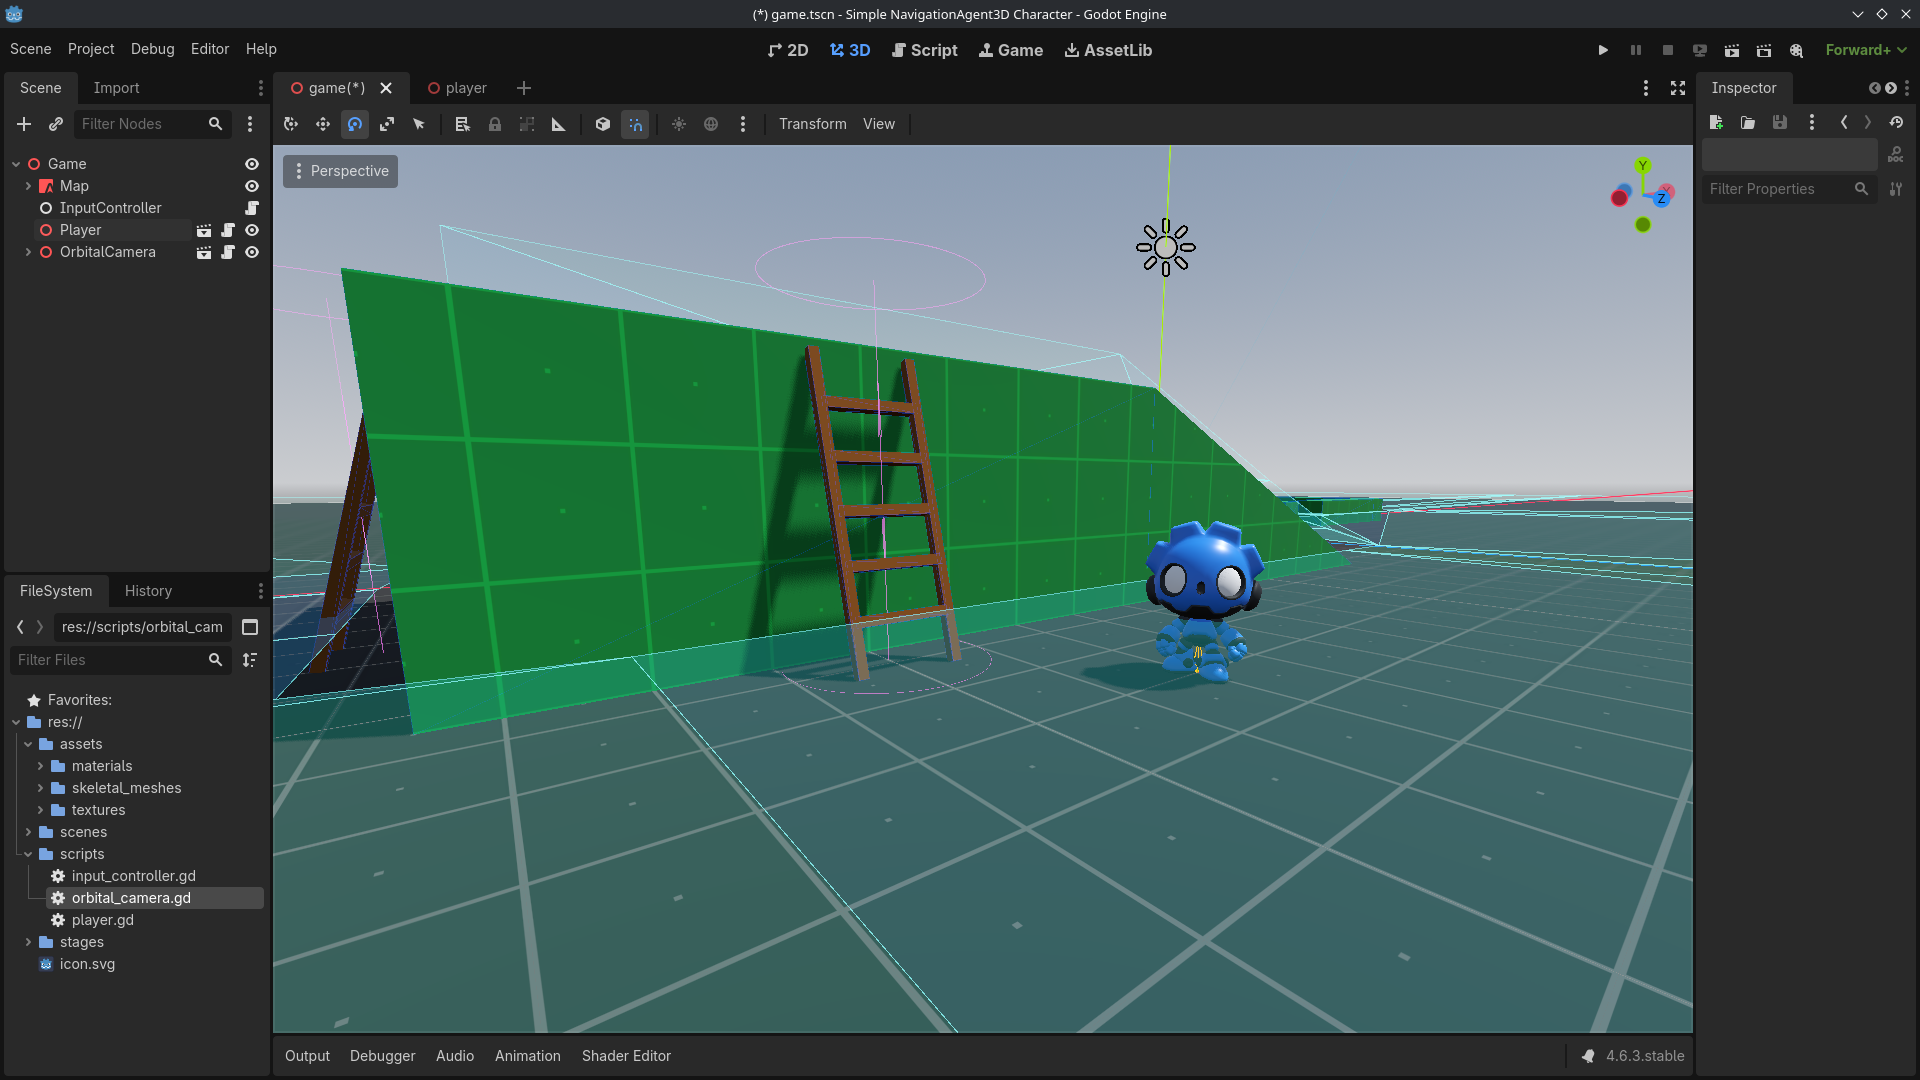The height and width of the screenshot is (1080, 1920).
Task: Click the remote deploy icon
Action: (1700, 50)
